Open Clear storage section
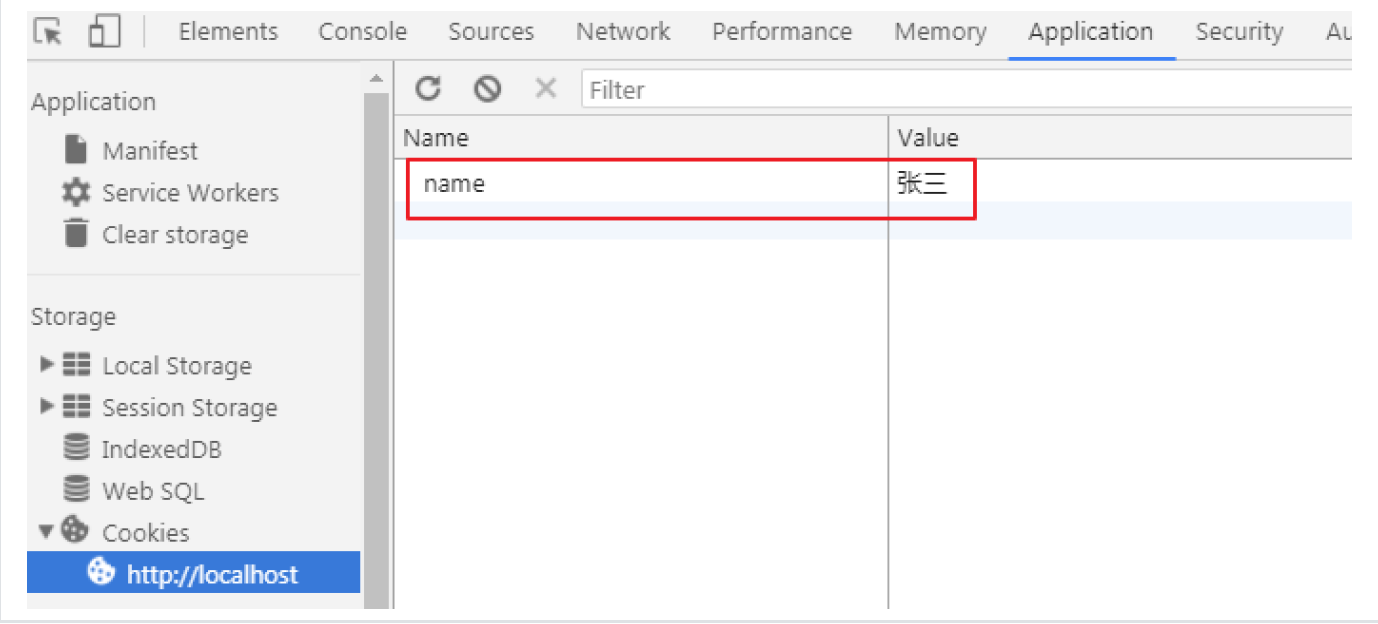 click(175, 235)
